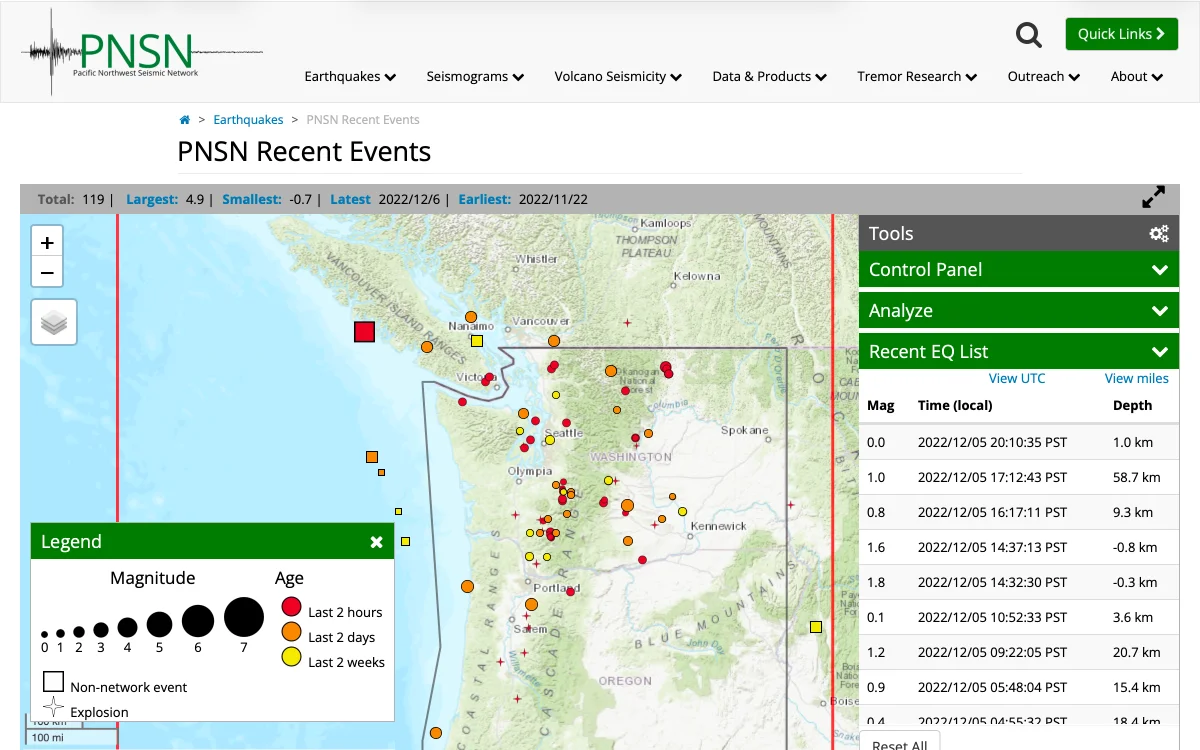Image resolution: width=1200 pixels, height=750 pixels.
Task: Open the Outreach menu
Action: 1043,76
